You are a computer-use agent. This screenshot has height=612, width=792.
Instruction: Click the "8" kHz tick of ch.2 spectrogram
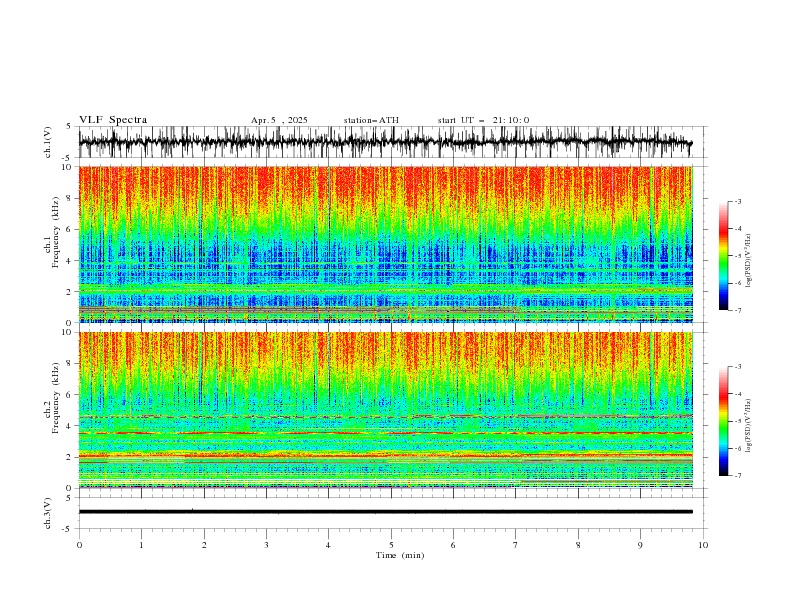(71, 364)
